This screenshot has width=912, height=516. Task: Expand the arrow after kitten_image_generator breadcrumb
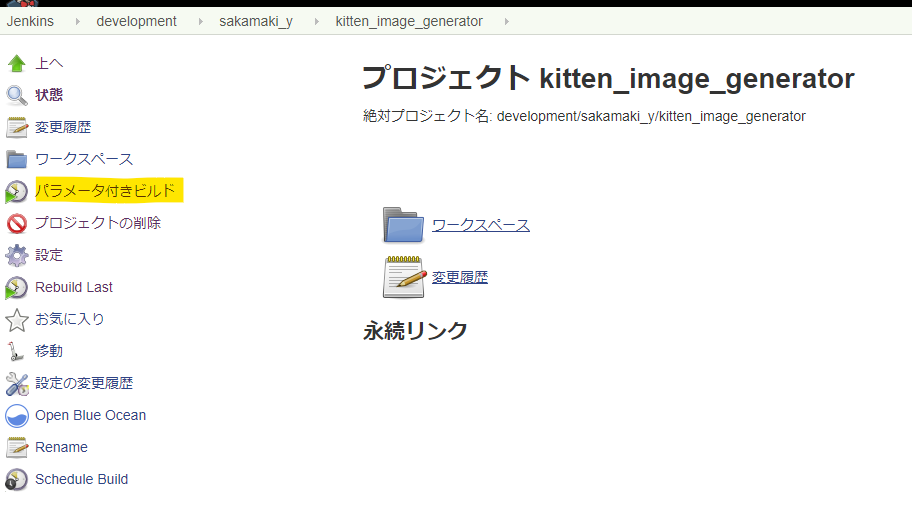505,21
